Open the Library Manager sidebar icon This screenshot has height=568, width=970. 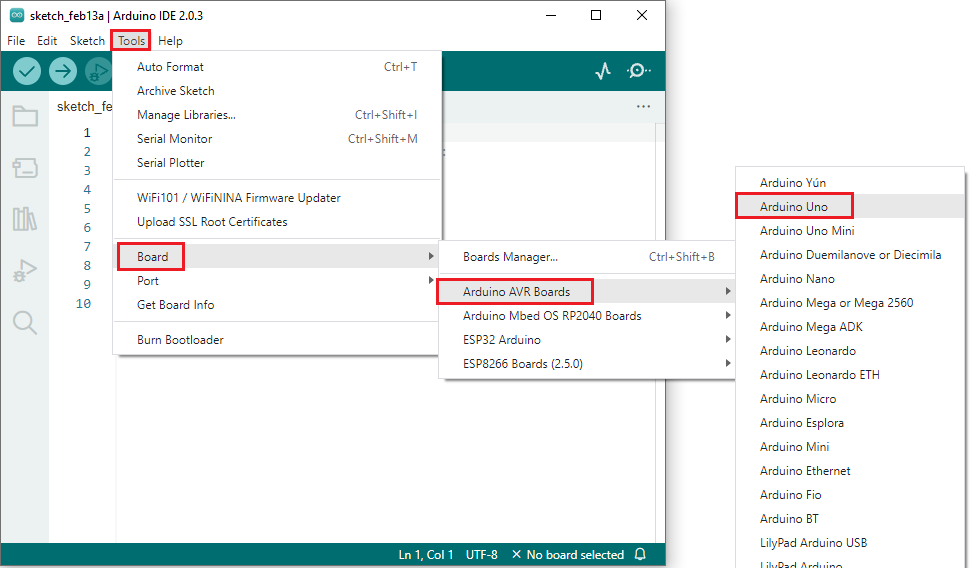pyautogui.click(x=25, y=219)
